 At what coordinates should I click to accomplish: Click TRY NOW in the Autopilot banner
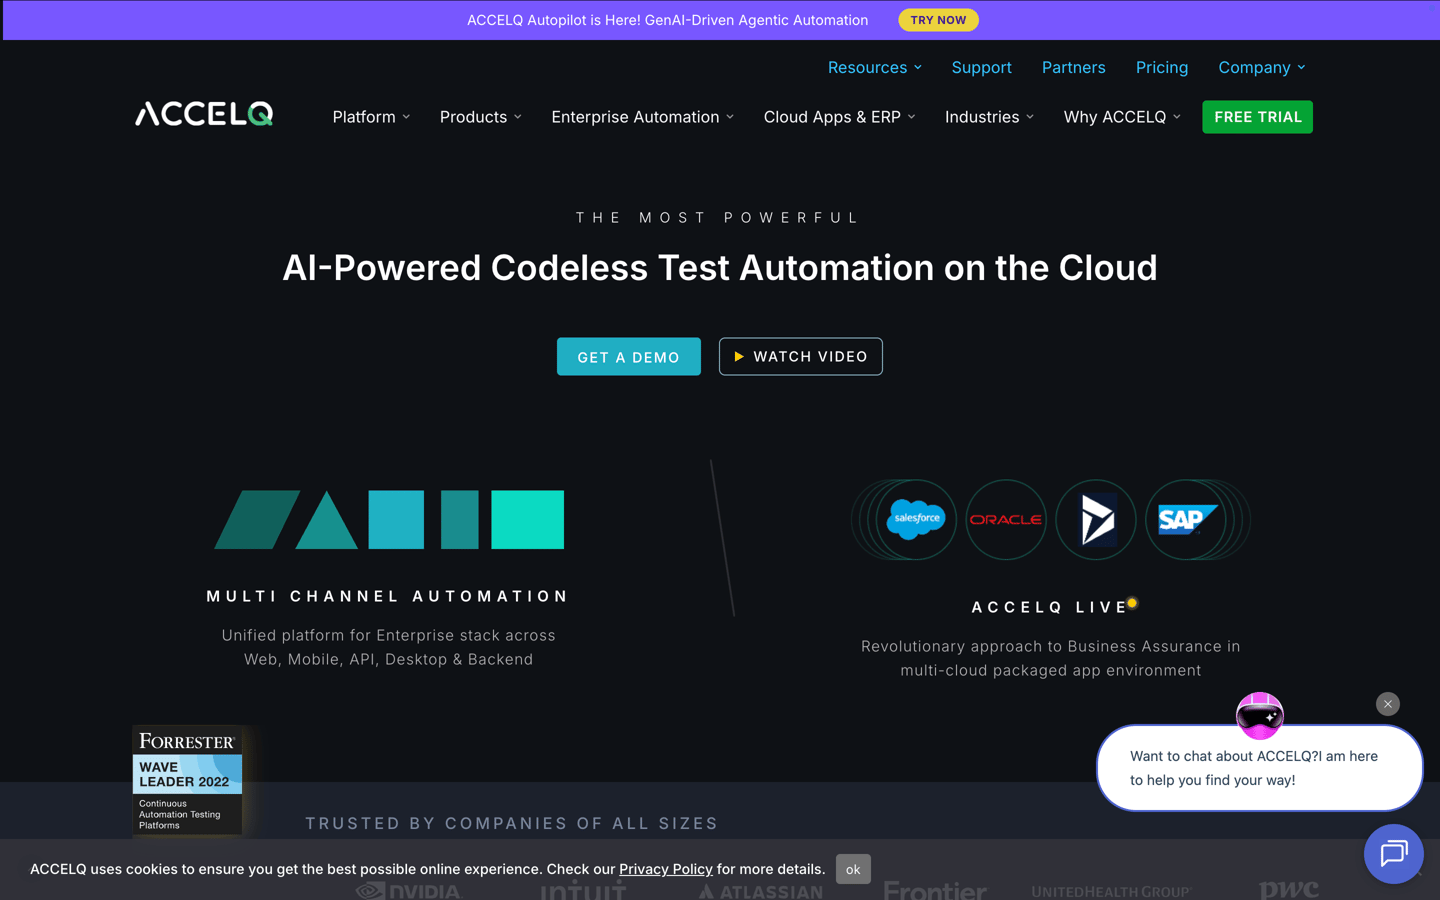(938, 19)
